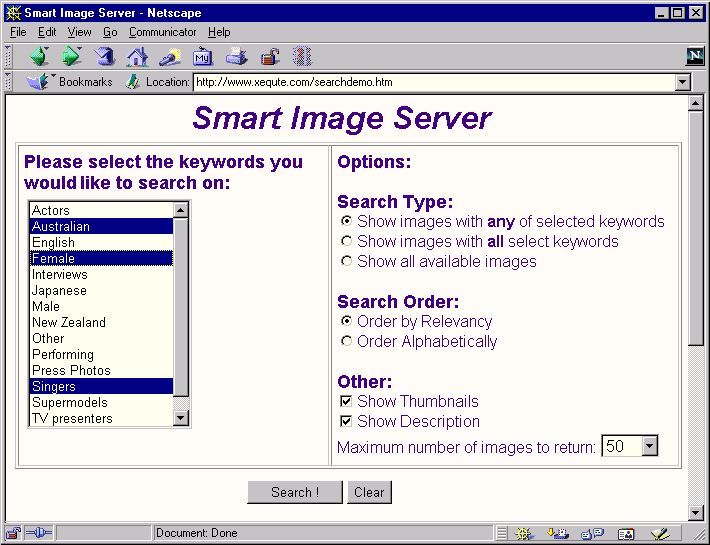710x545 pixels.
Task: Open the Newsgroups component bar icon
Action: (592, 534)
